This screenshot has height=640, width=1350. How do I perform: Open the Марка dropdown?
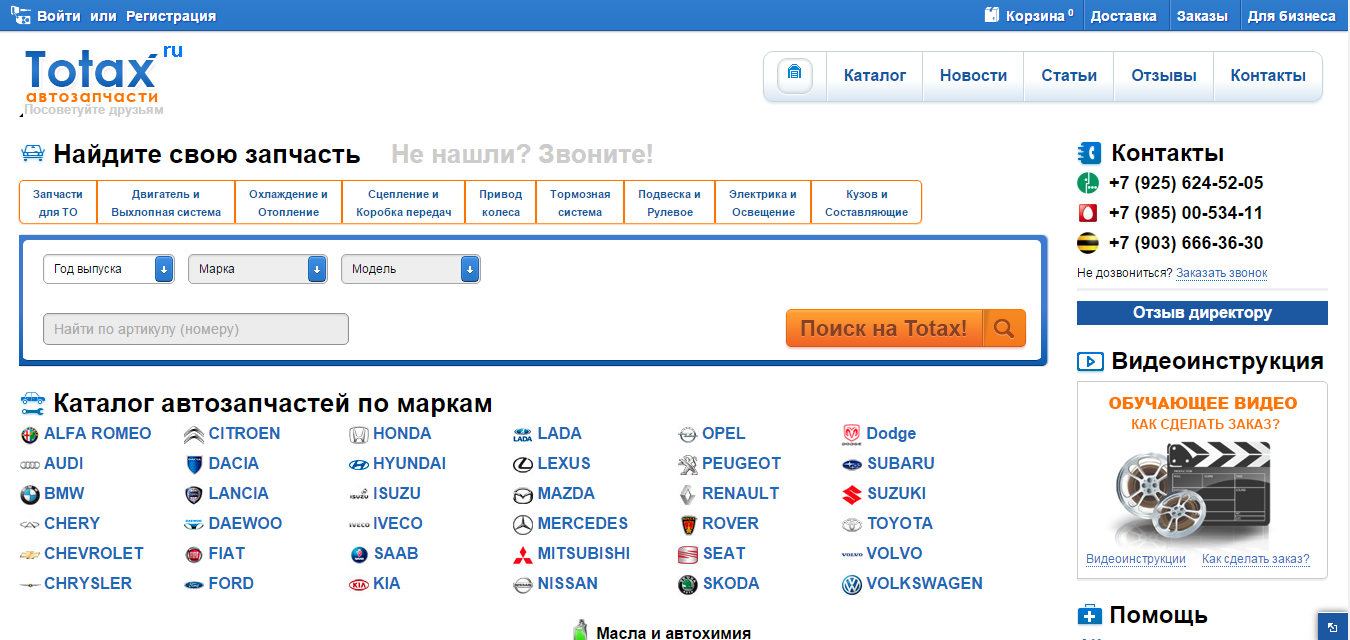(258, 269)
